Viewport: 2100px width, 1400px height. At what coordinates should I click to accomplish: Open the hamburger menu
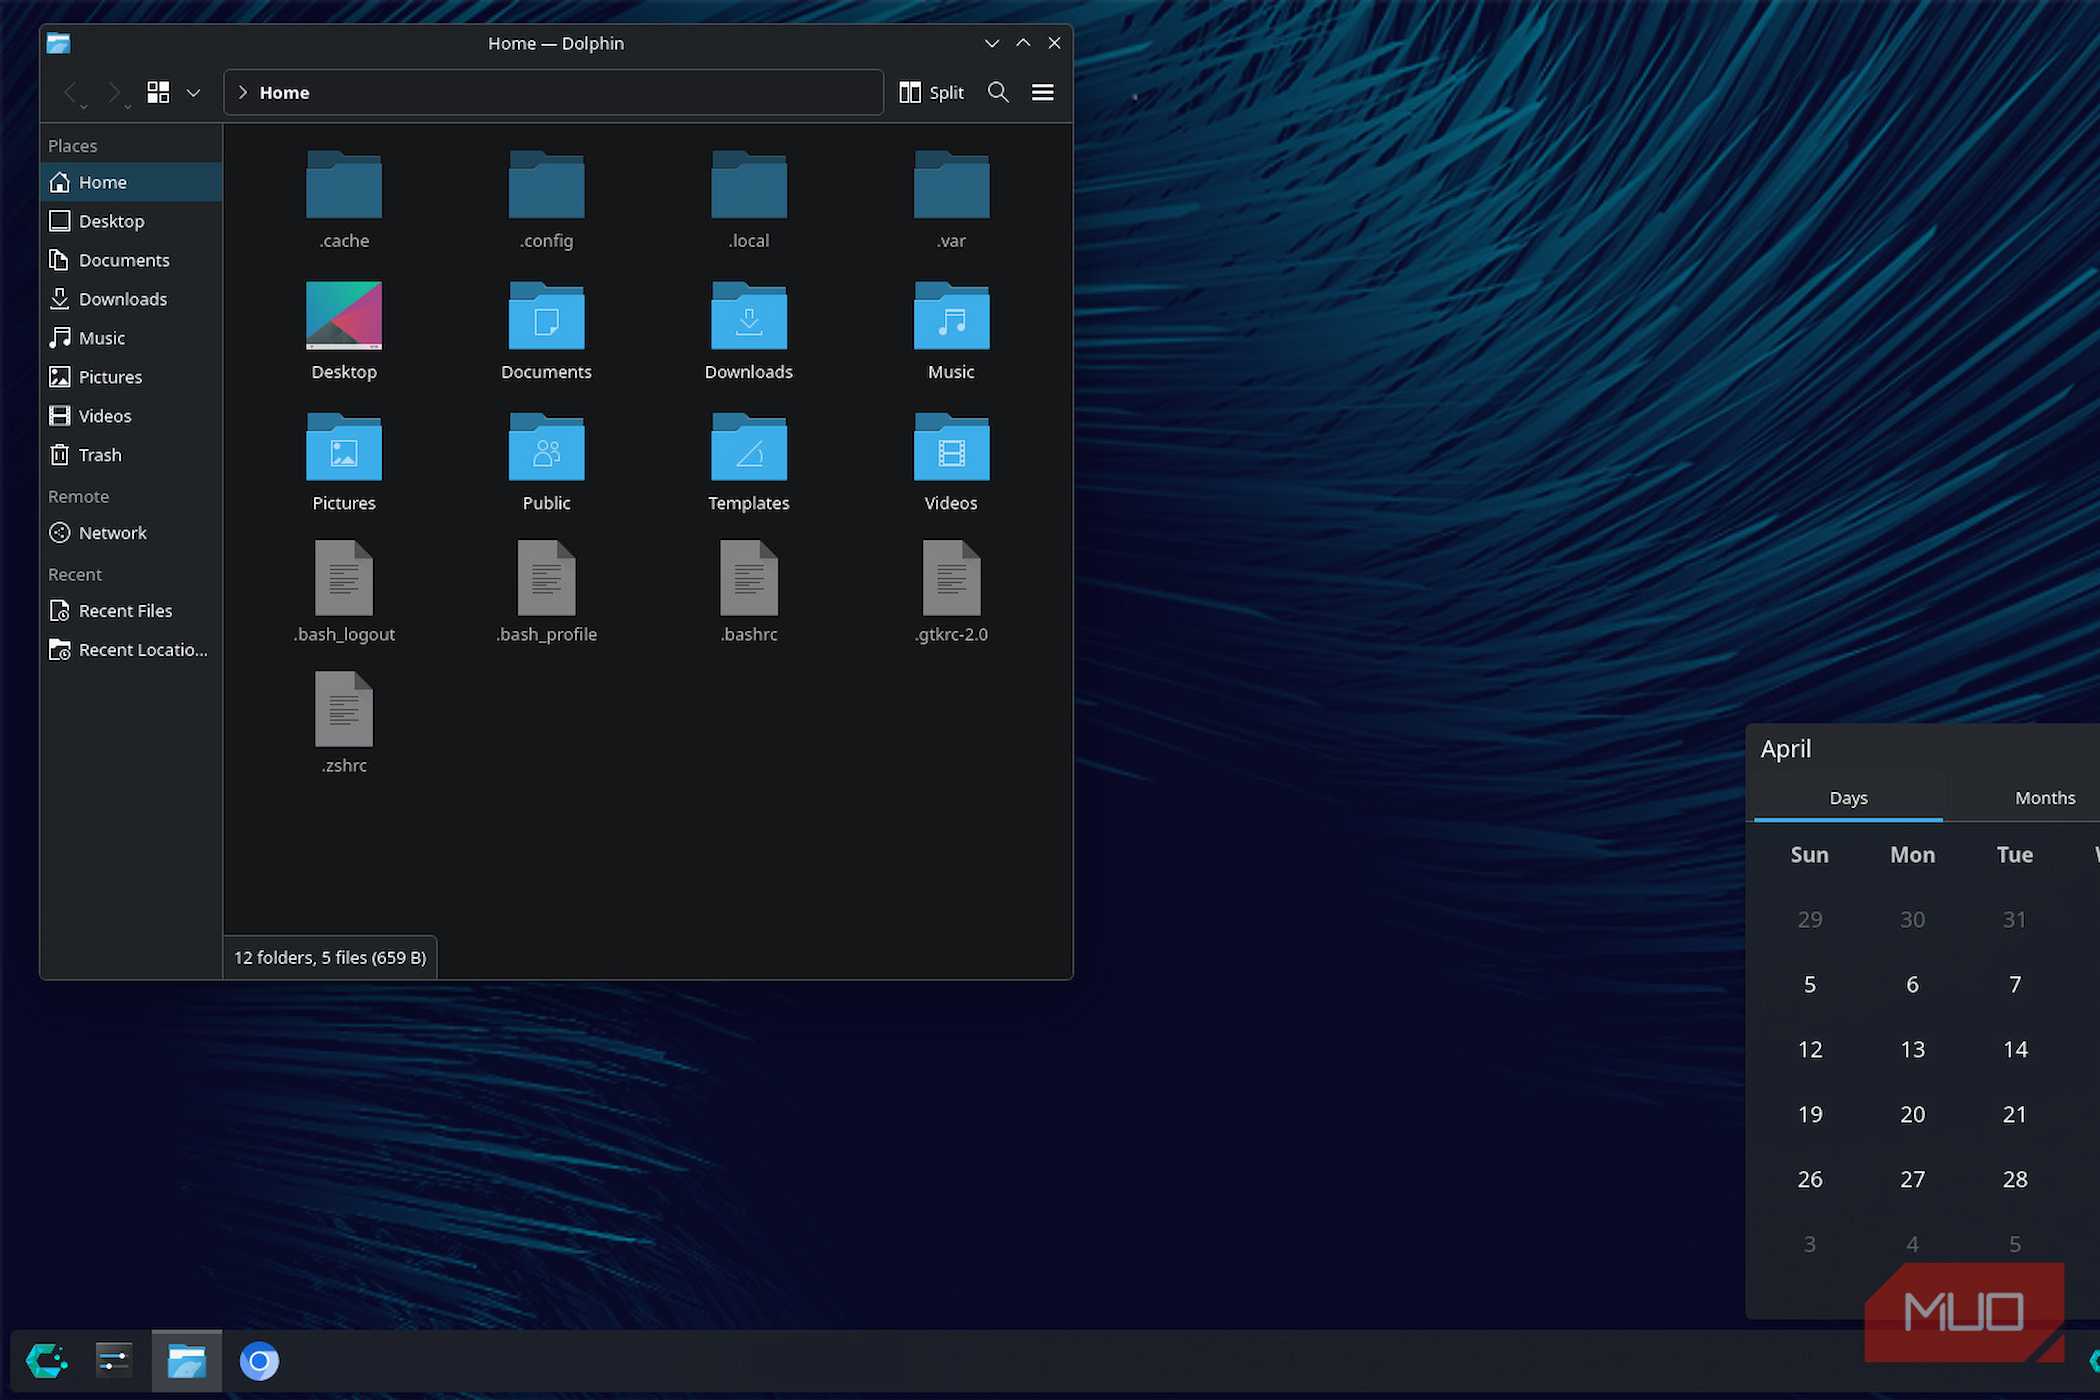click(1042, 92)
